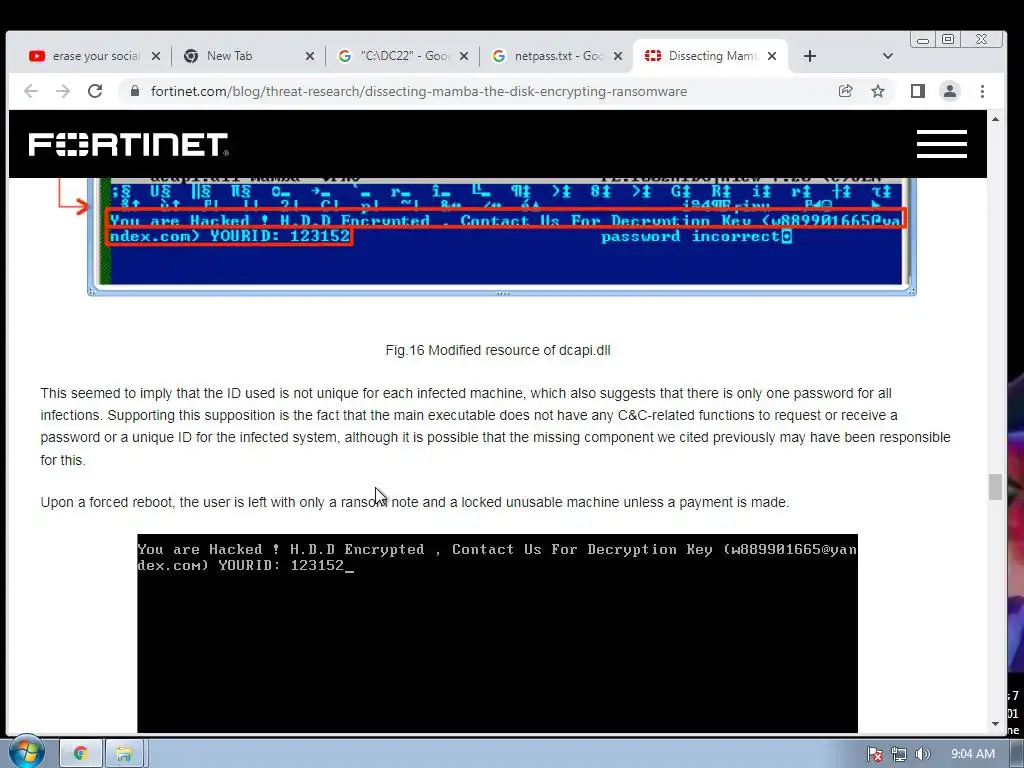Close the "C:\DC22" search tab
The height and width of the screenshot is (768, 1024).
click(464, 56)
